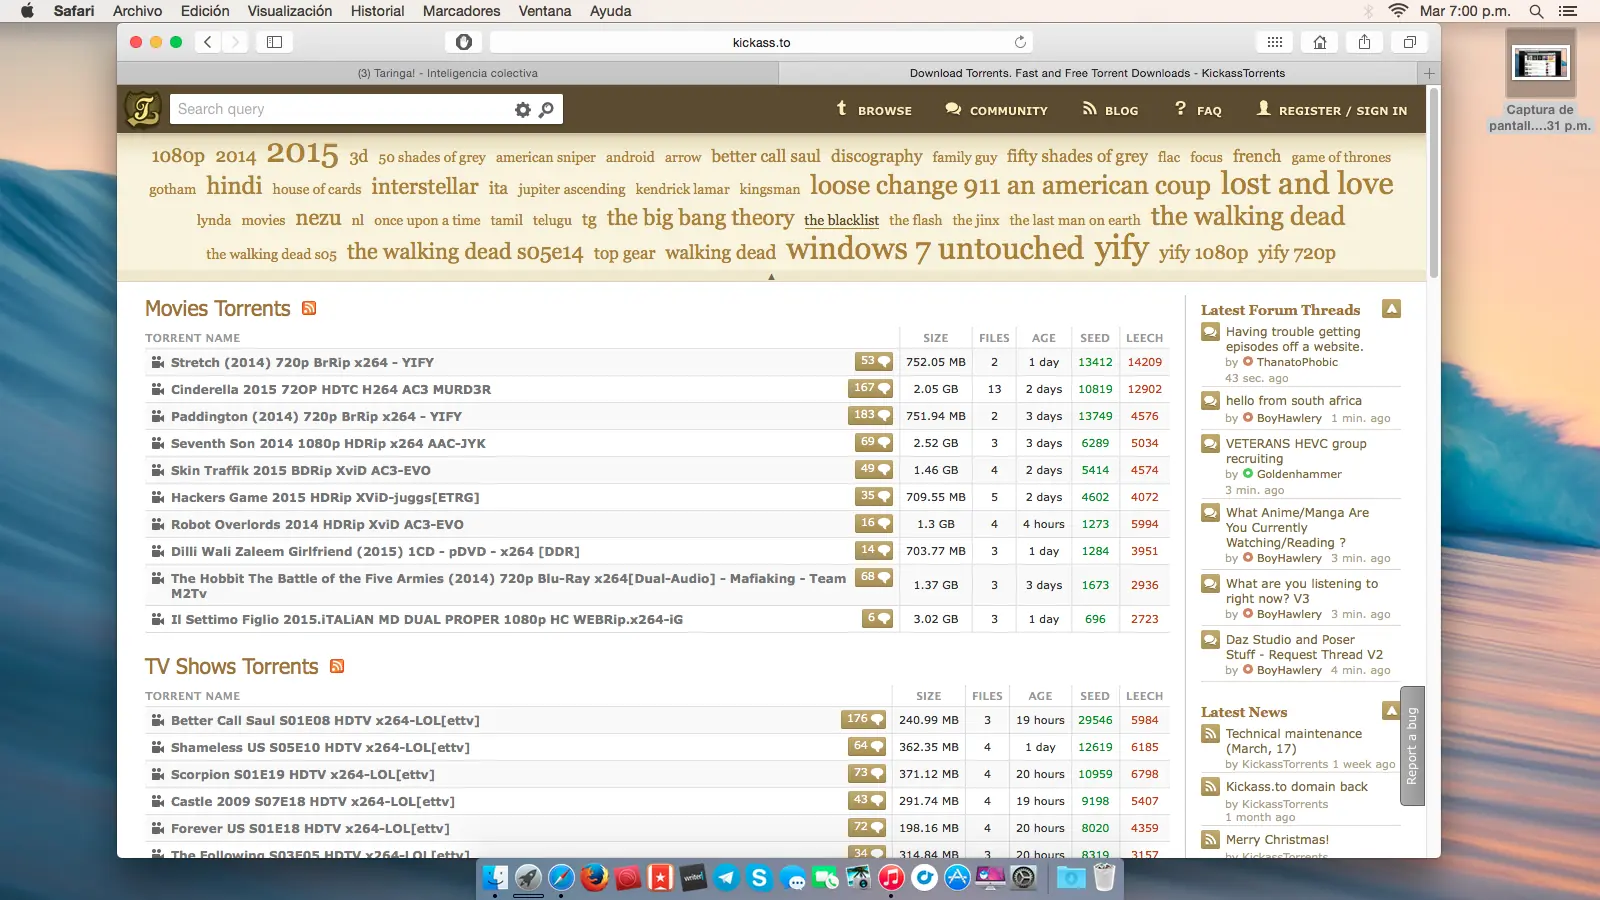Open Telegram from the Dock
Viewport: 1600px width, 900px height.
click(726, 878)
